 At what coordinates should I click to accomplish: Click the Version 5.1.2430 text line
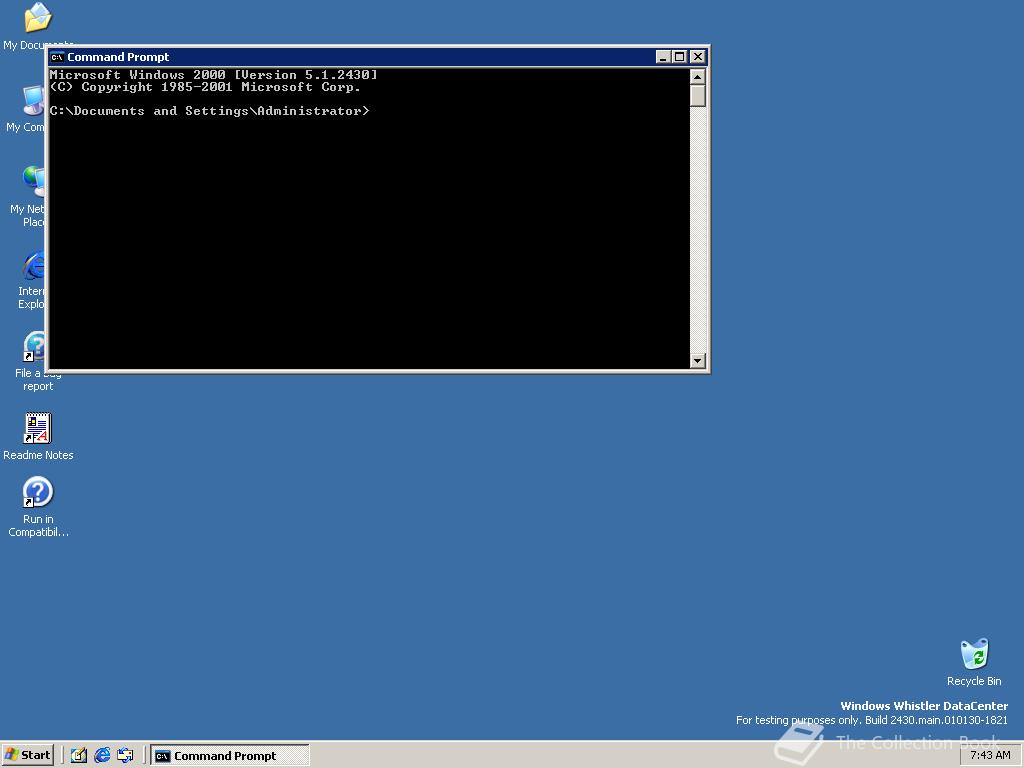pos(214,74)
